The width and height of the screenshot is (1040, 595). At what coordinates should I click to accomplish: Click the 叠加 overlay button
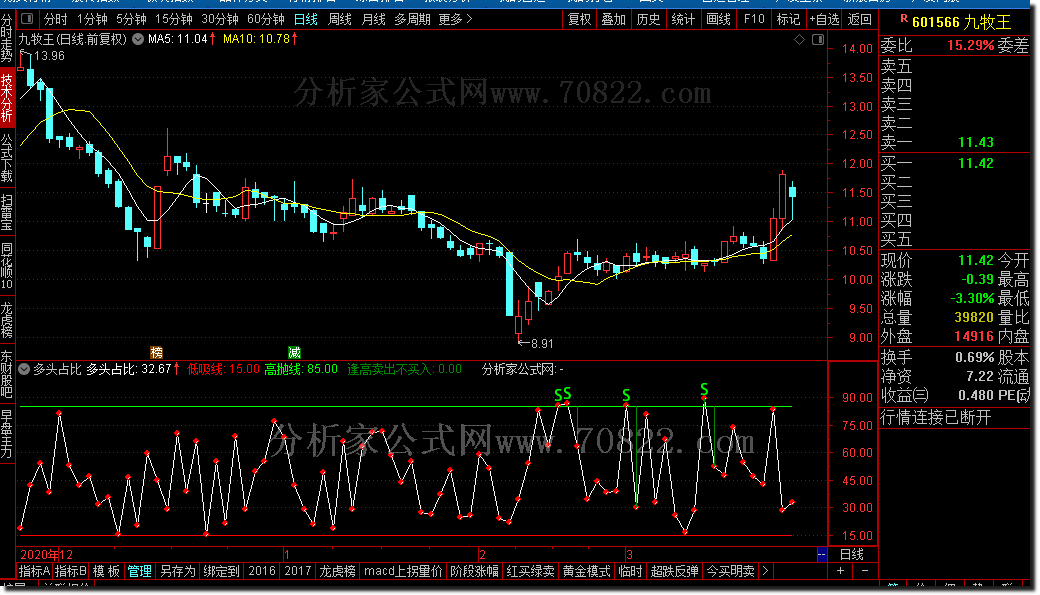[x=614, y=19]
